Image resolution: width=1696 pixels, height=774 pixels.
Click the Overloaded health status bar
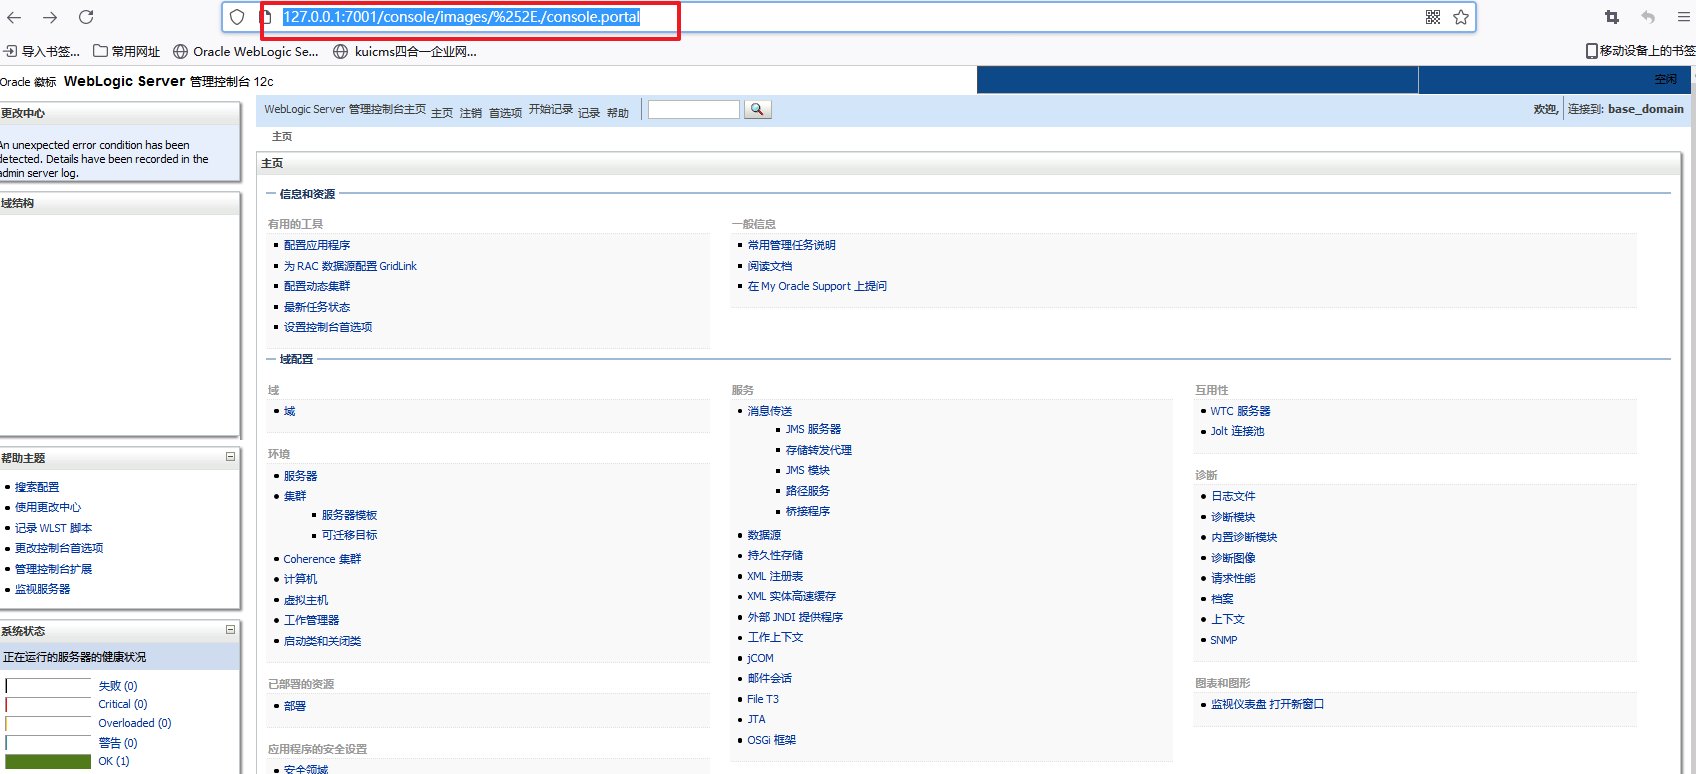[48, 723]
